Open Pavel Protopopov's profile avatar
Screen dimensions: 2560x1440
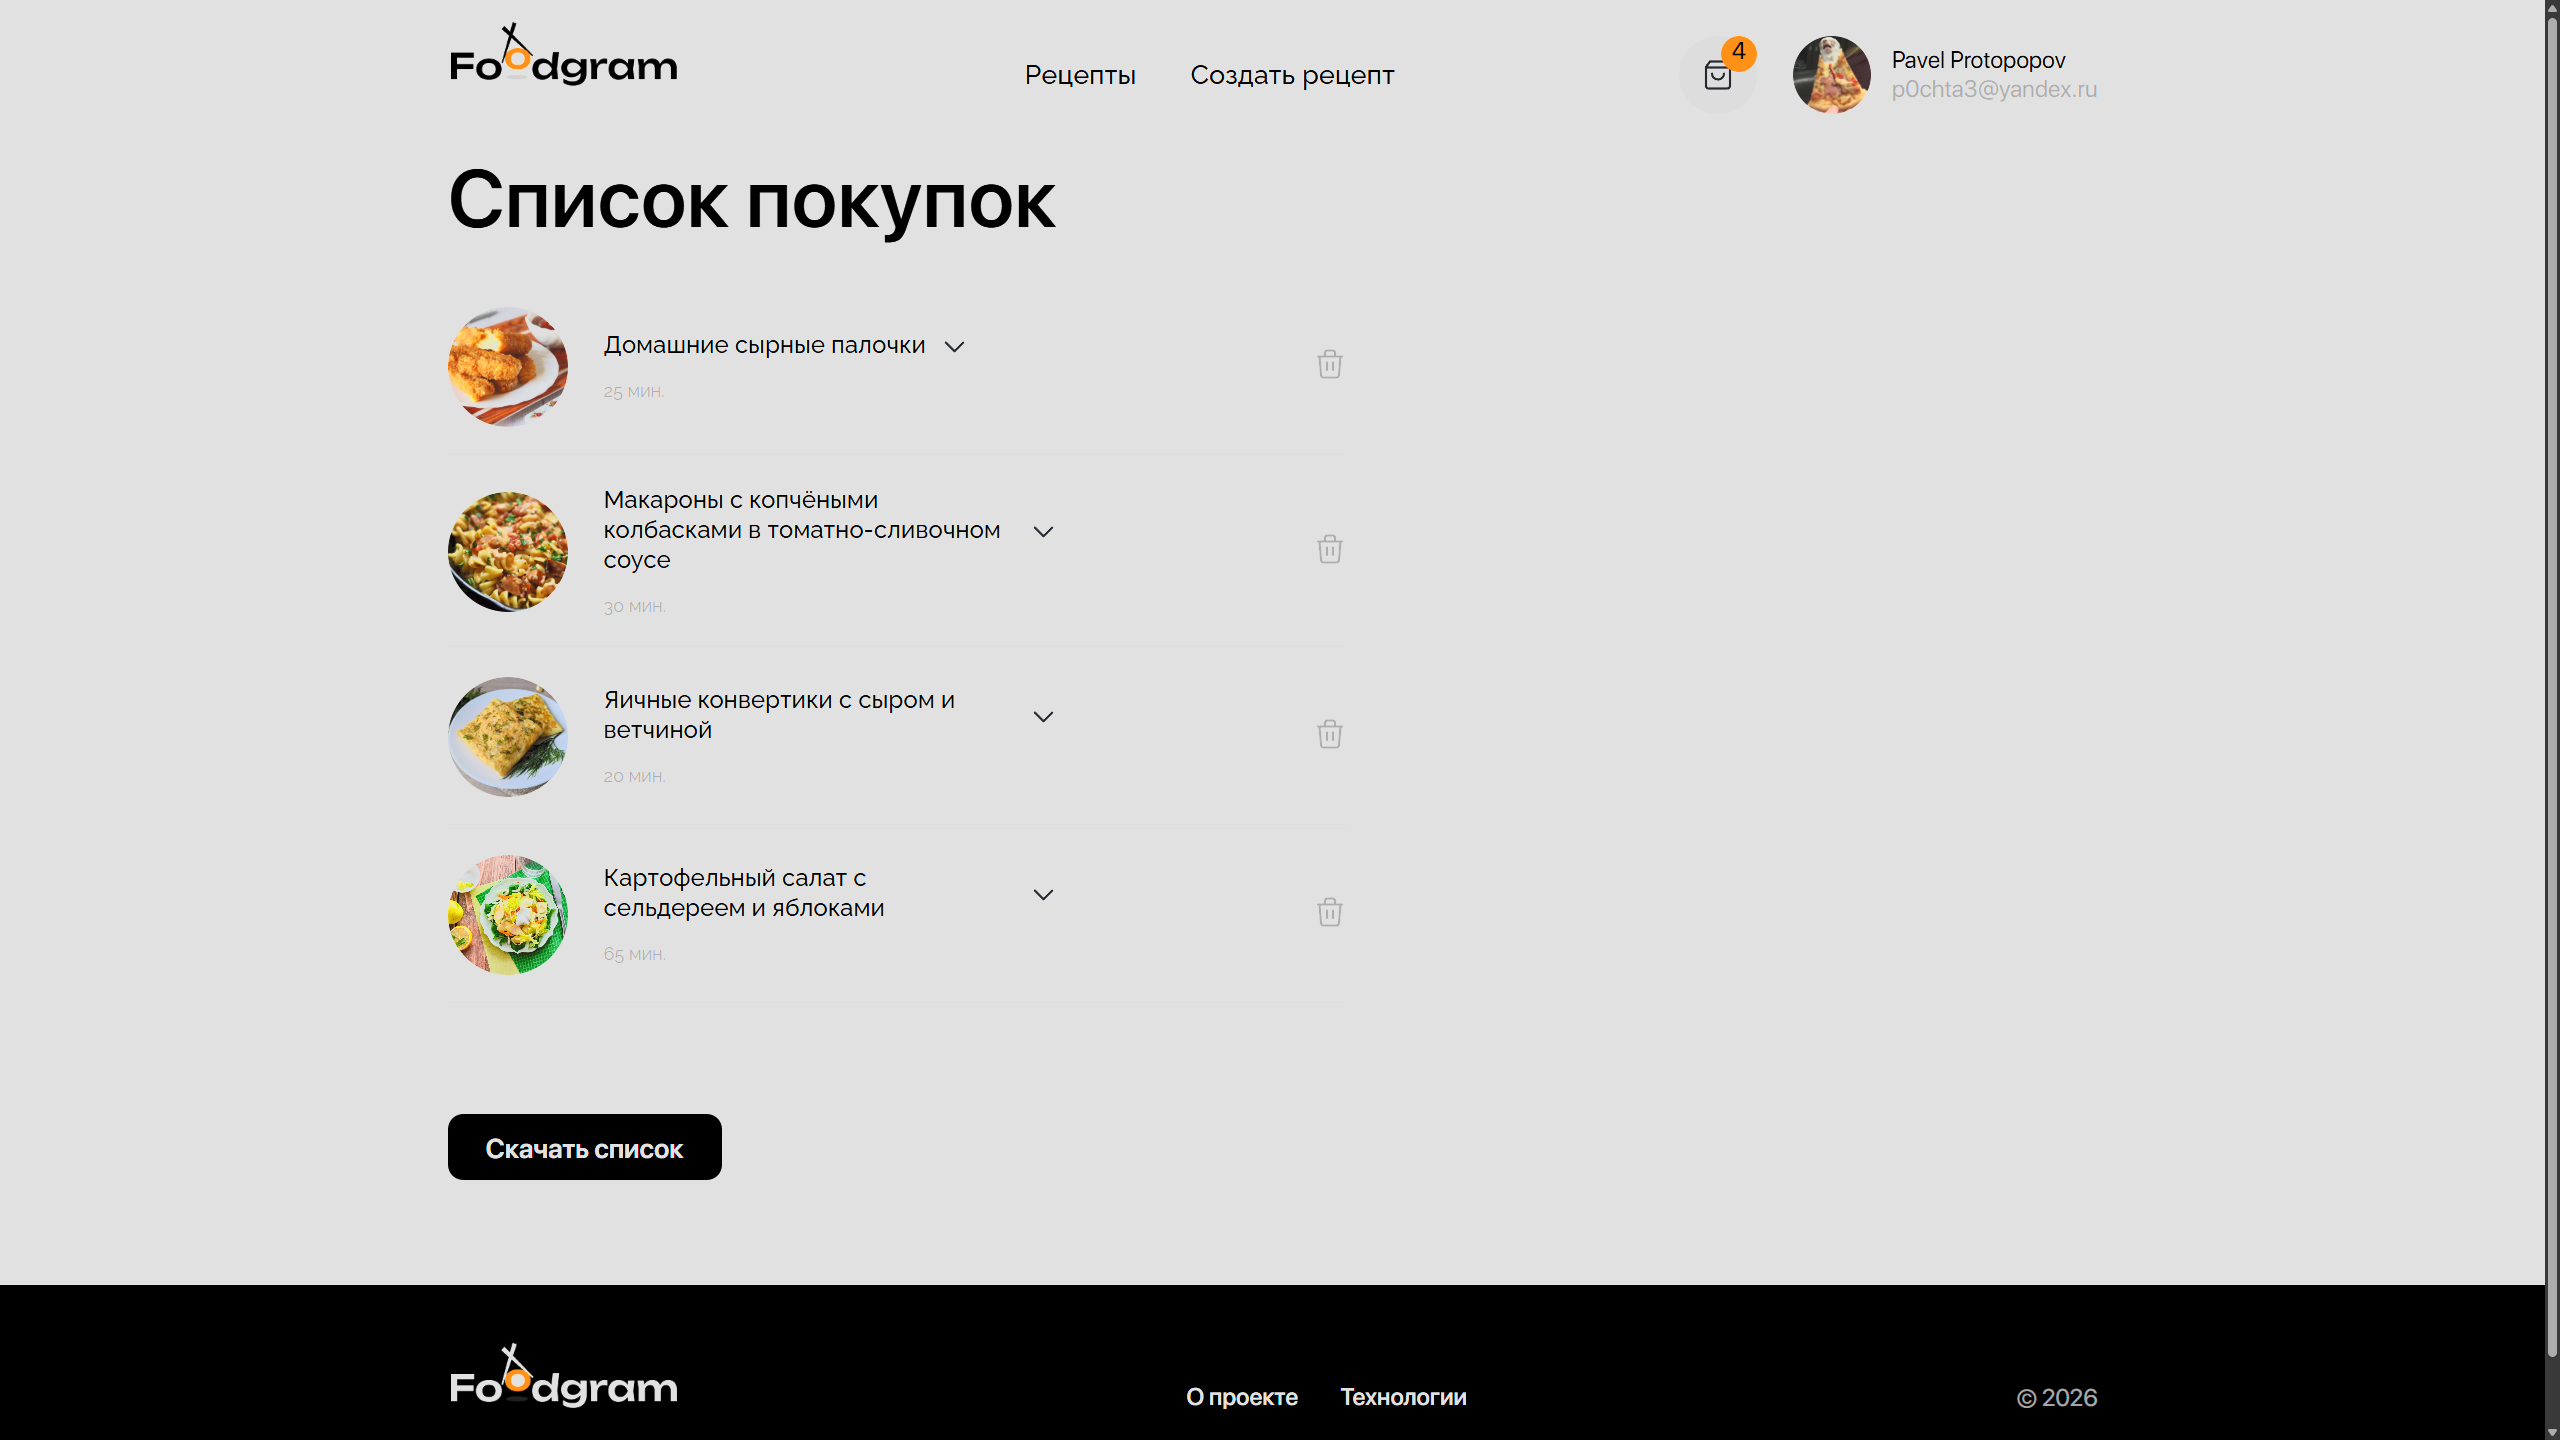[1831, 75]
